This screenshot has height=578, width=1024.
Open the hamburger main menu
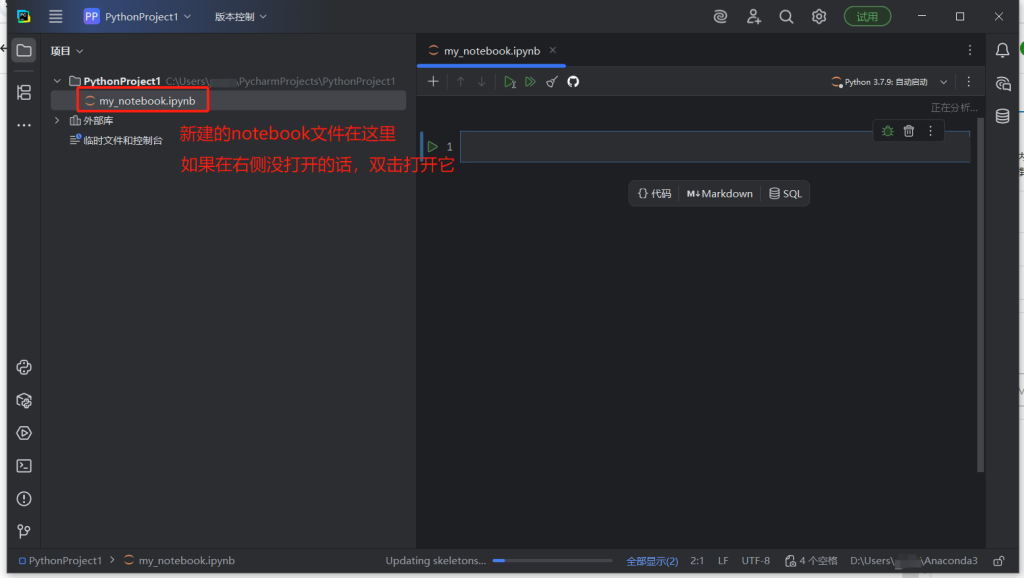tap(56, 17)
